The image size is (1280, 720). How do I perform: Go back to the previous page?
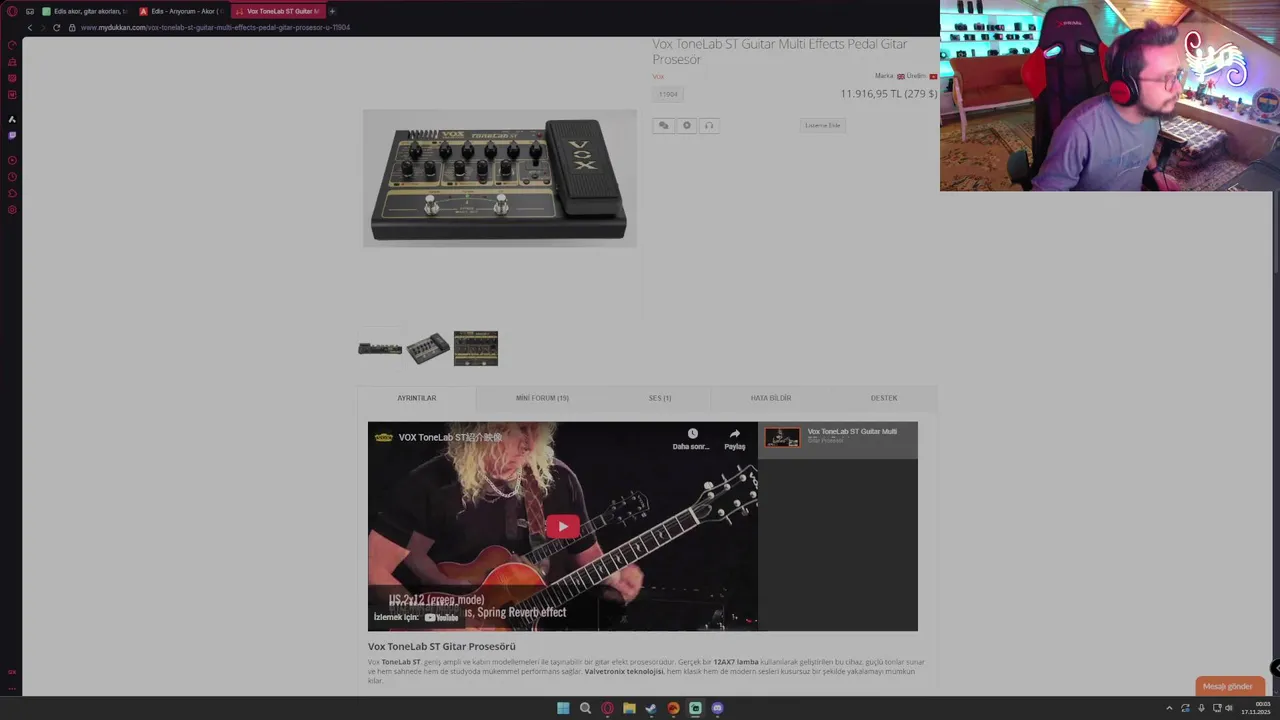coord(29,27)
